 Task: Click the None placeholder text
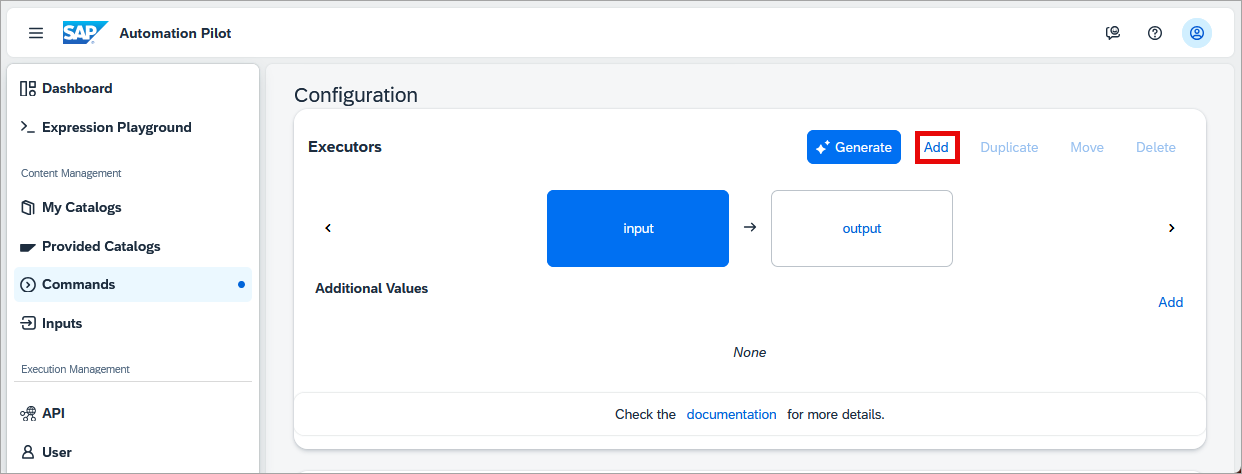point(750,352)
